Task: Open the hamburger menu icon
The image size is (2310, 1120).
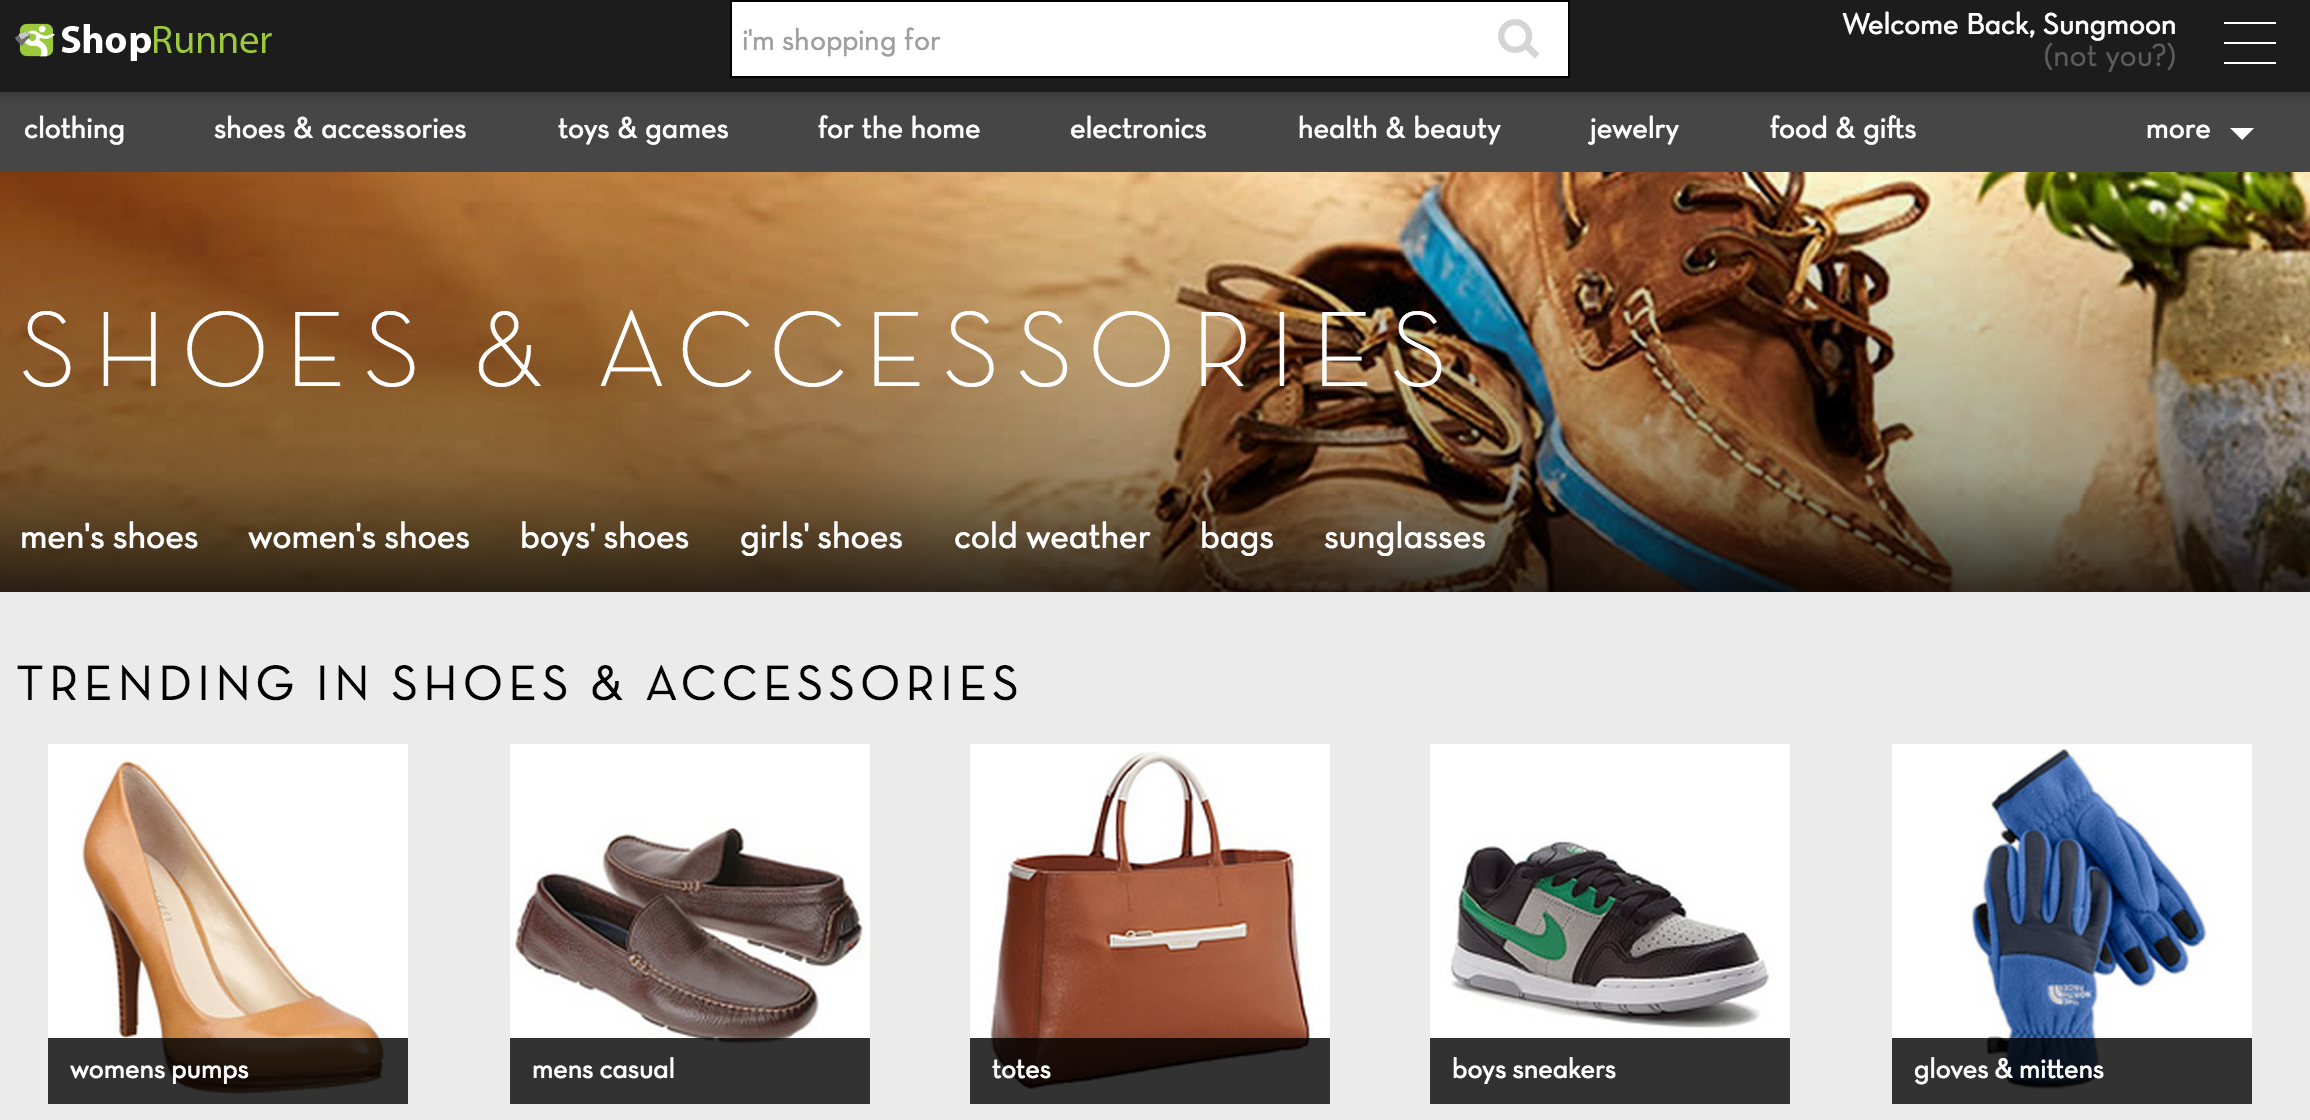Action: [2249, 42]
